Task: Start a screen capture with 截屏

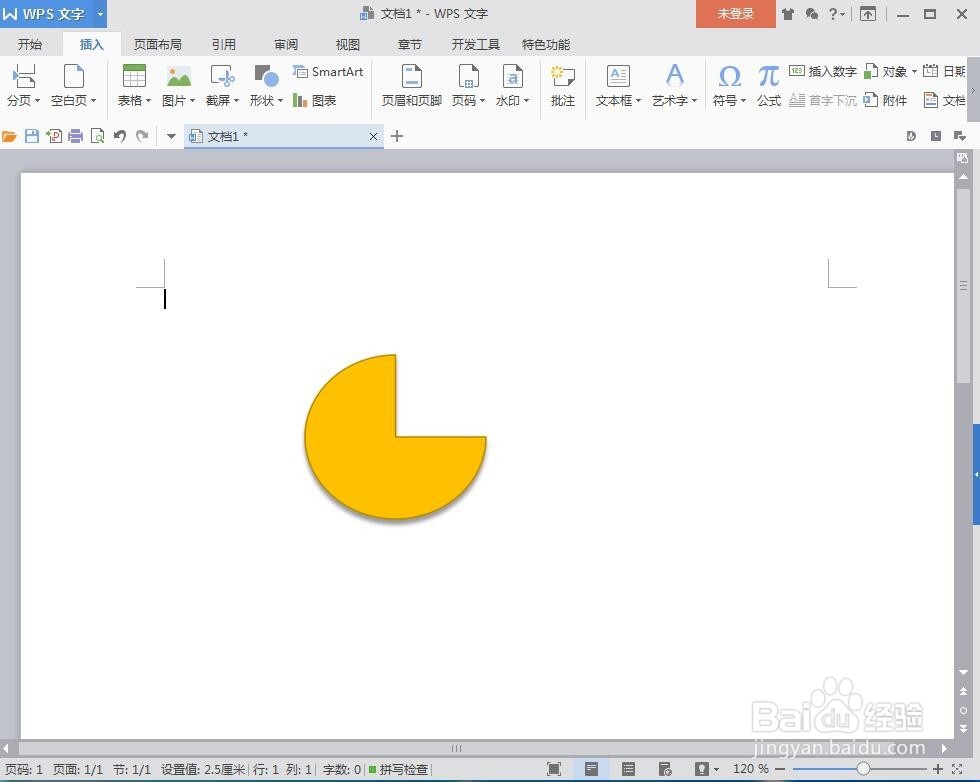Action: click(x=222, y=86)
